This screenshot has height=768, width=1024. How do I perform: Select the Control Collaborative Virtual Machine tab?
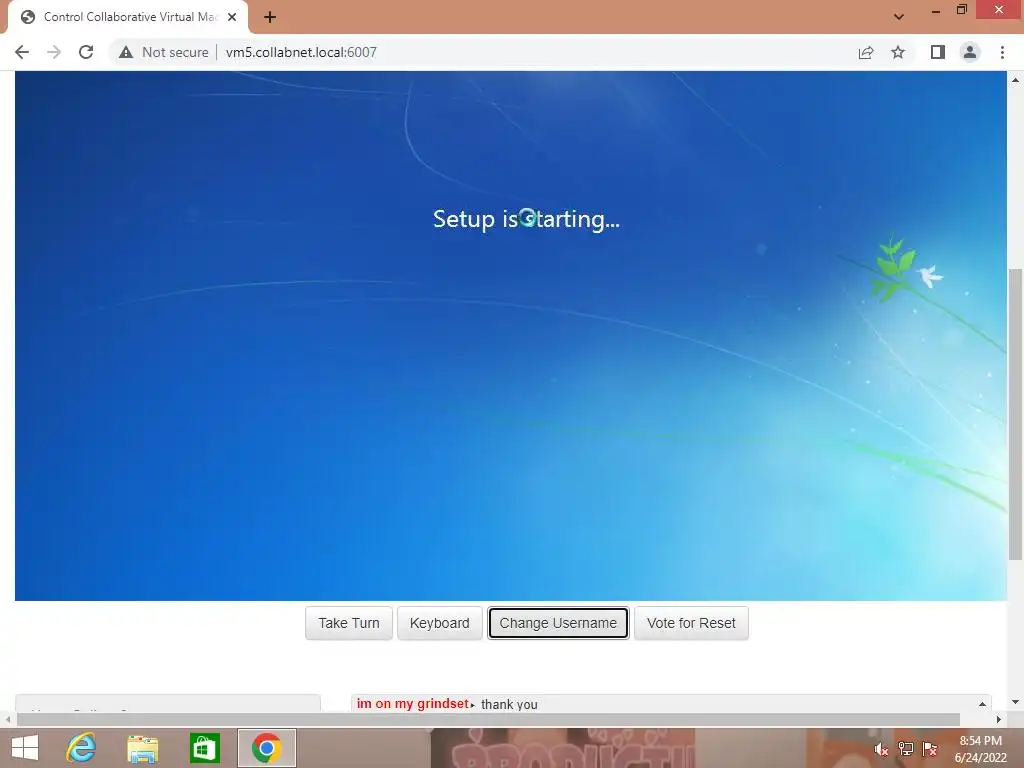tap(128, 17)
